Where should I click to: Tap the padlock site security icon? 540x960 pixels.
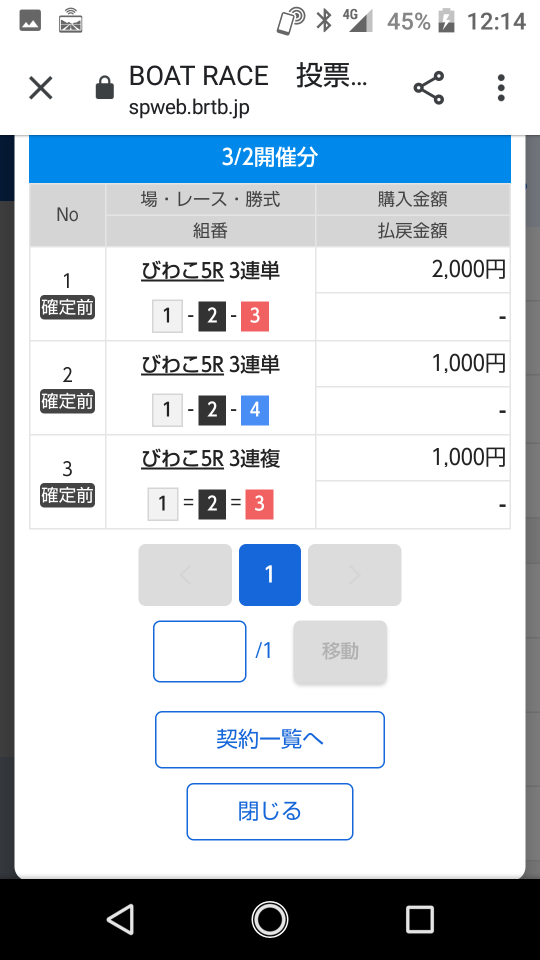pos(105,88)
